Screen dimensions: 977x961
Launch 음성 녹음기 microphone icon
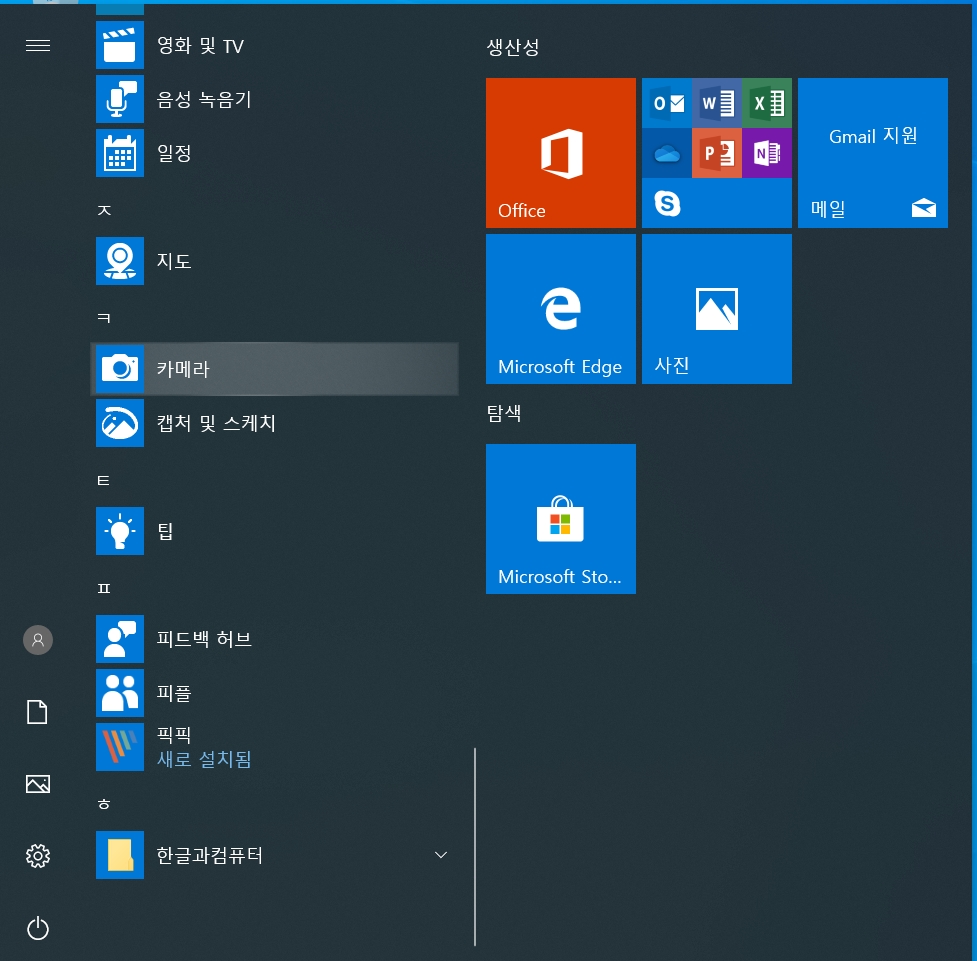coord(120,99)
